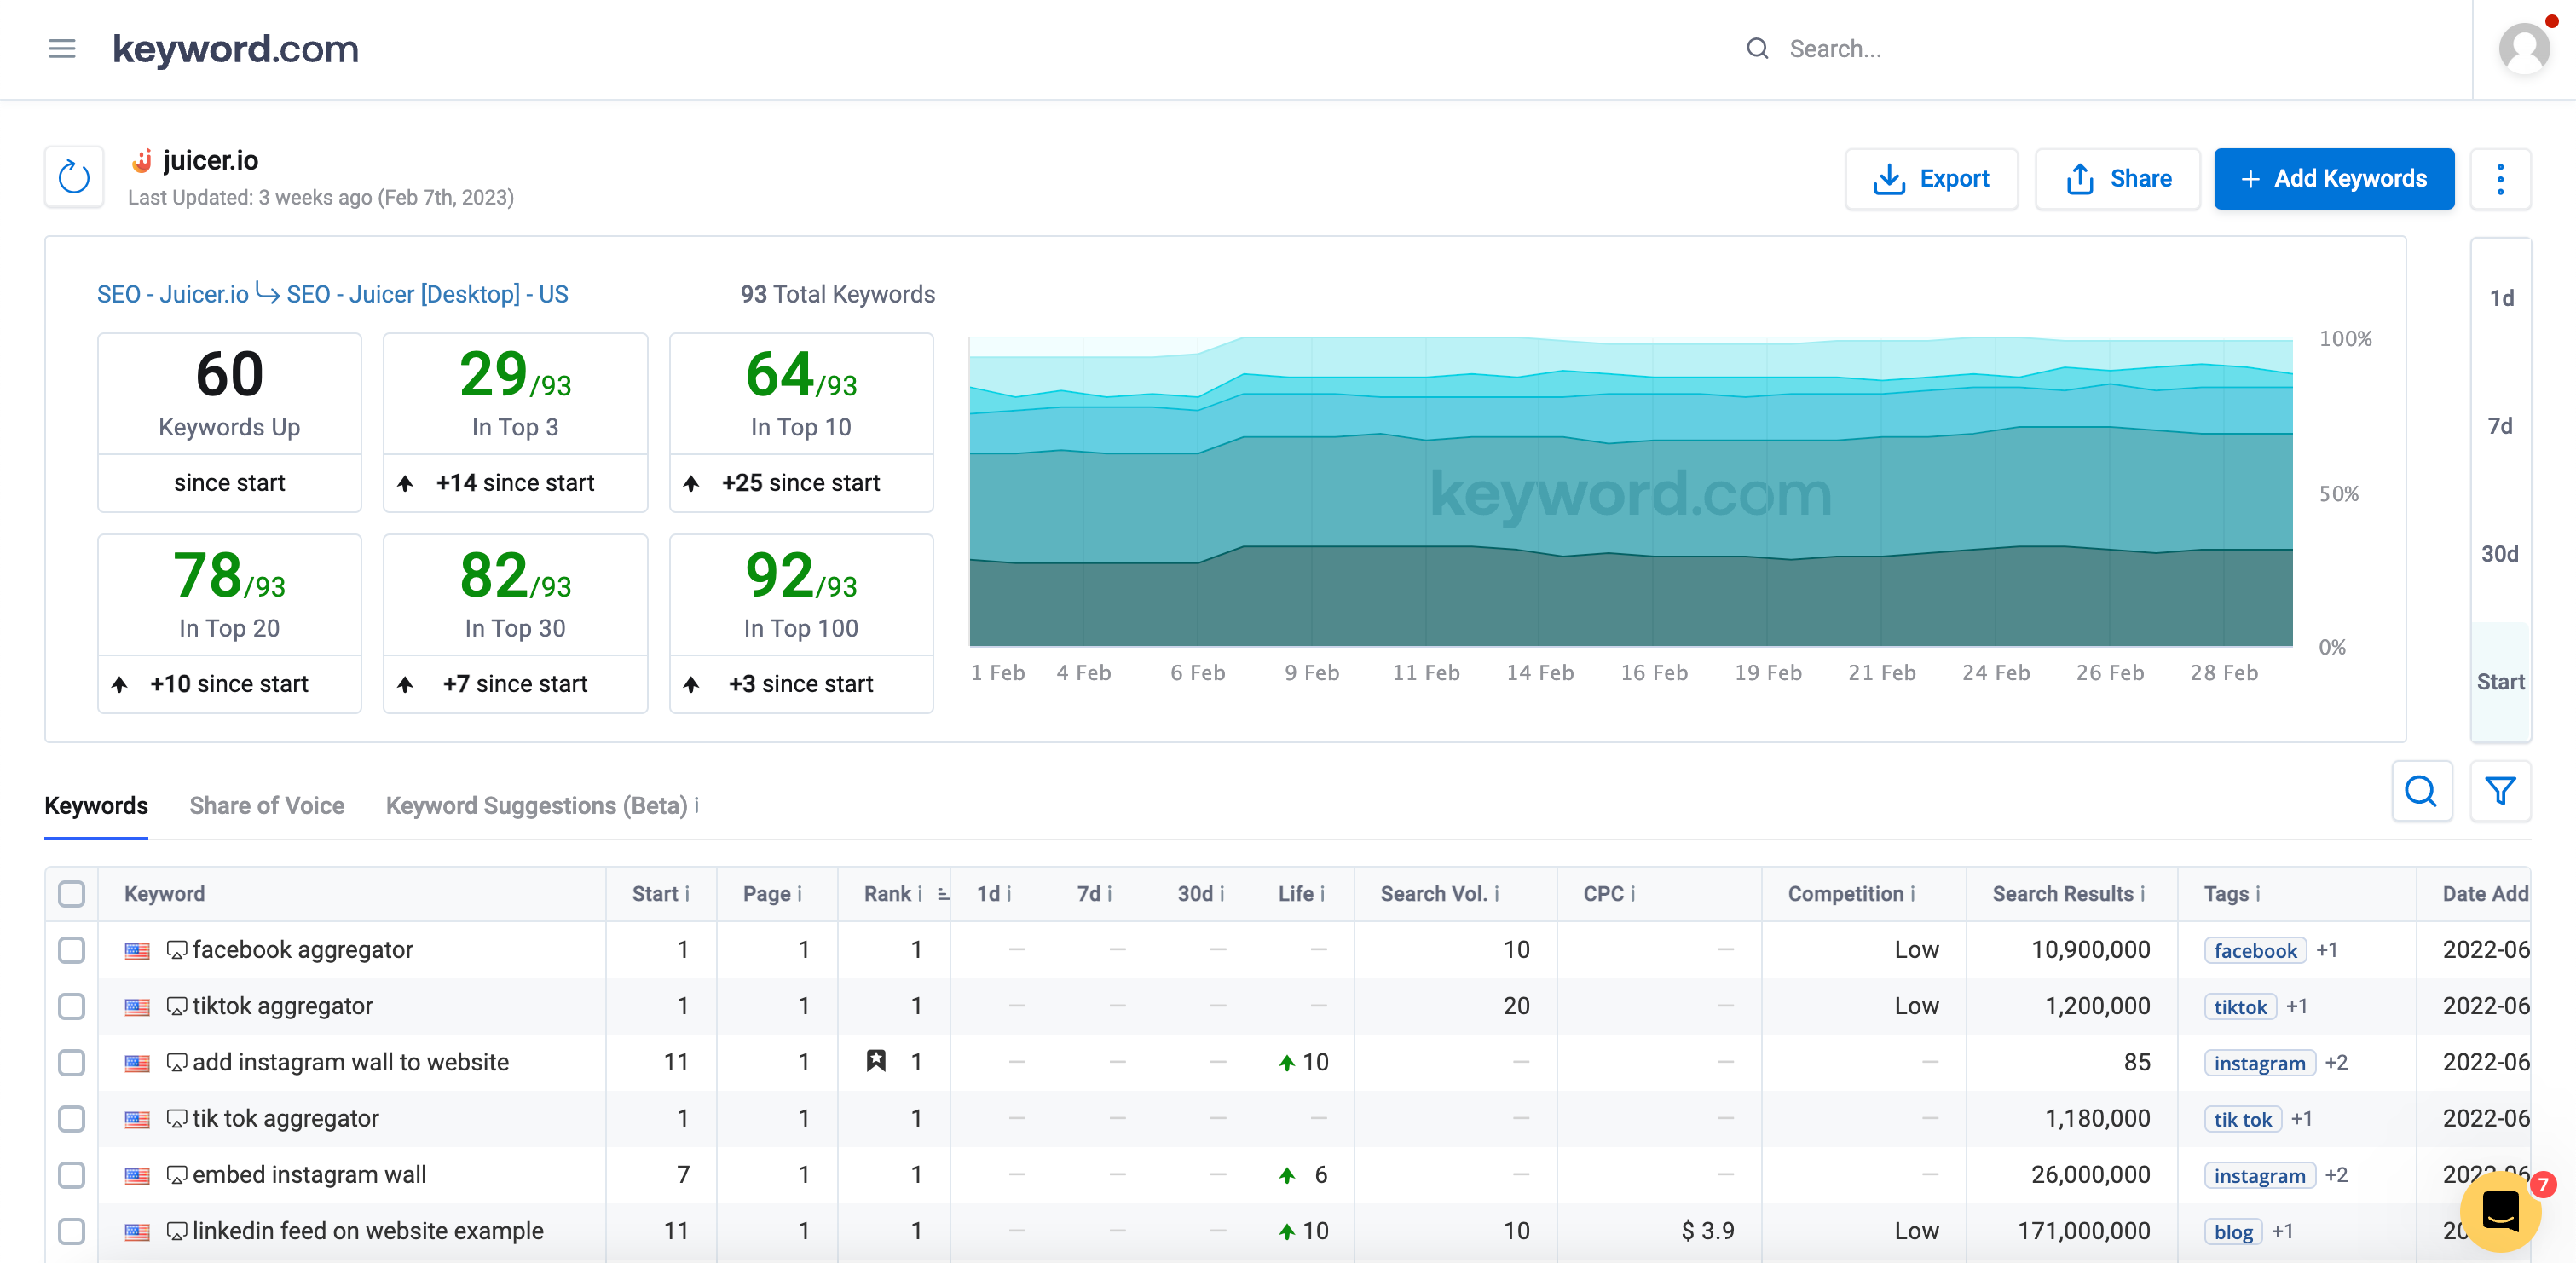Check the facebook aggregator row checkbox

(x=72, y=950)
